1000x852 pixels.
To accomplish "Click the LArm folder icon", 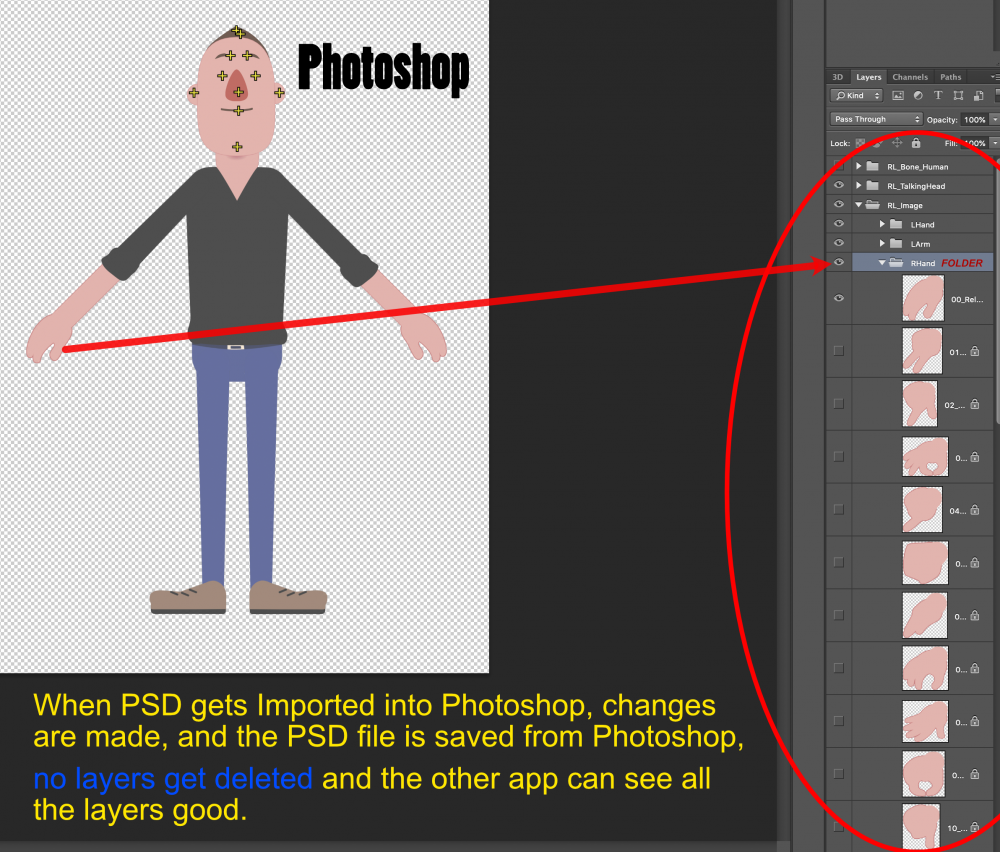I will point(896,243).
